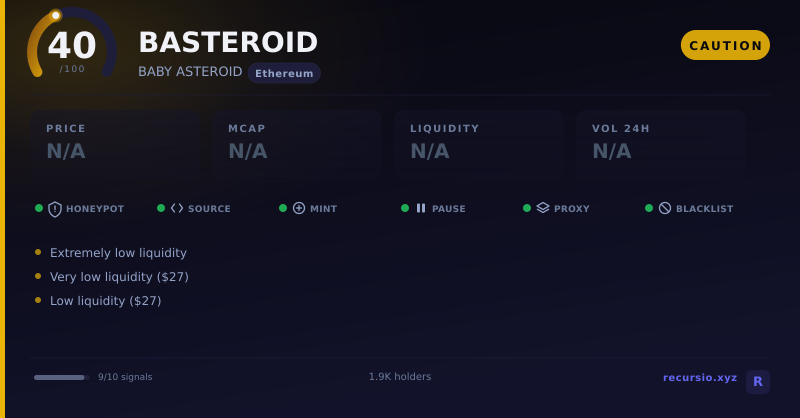Click the Blacklist prohibited icon

(665, 208)
